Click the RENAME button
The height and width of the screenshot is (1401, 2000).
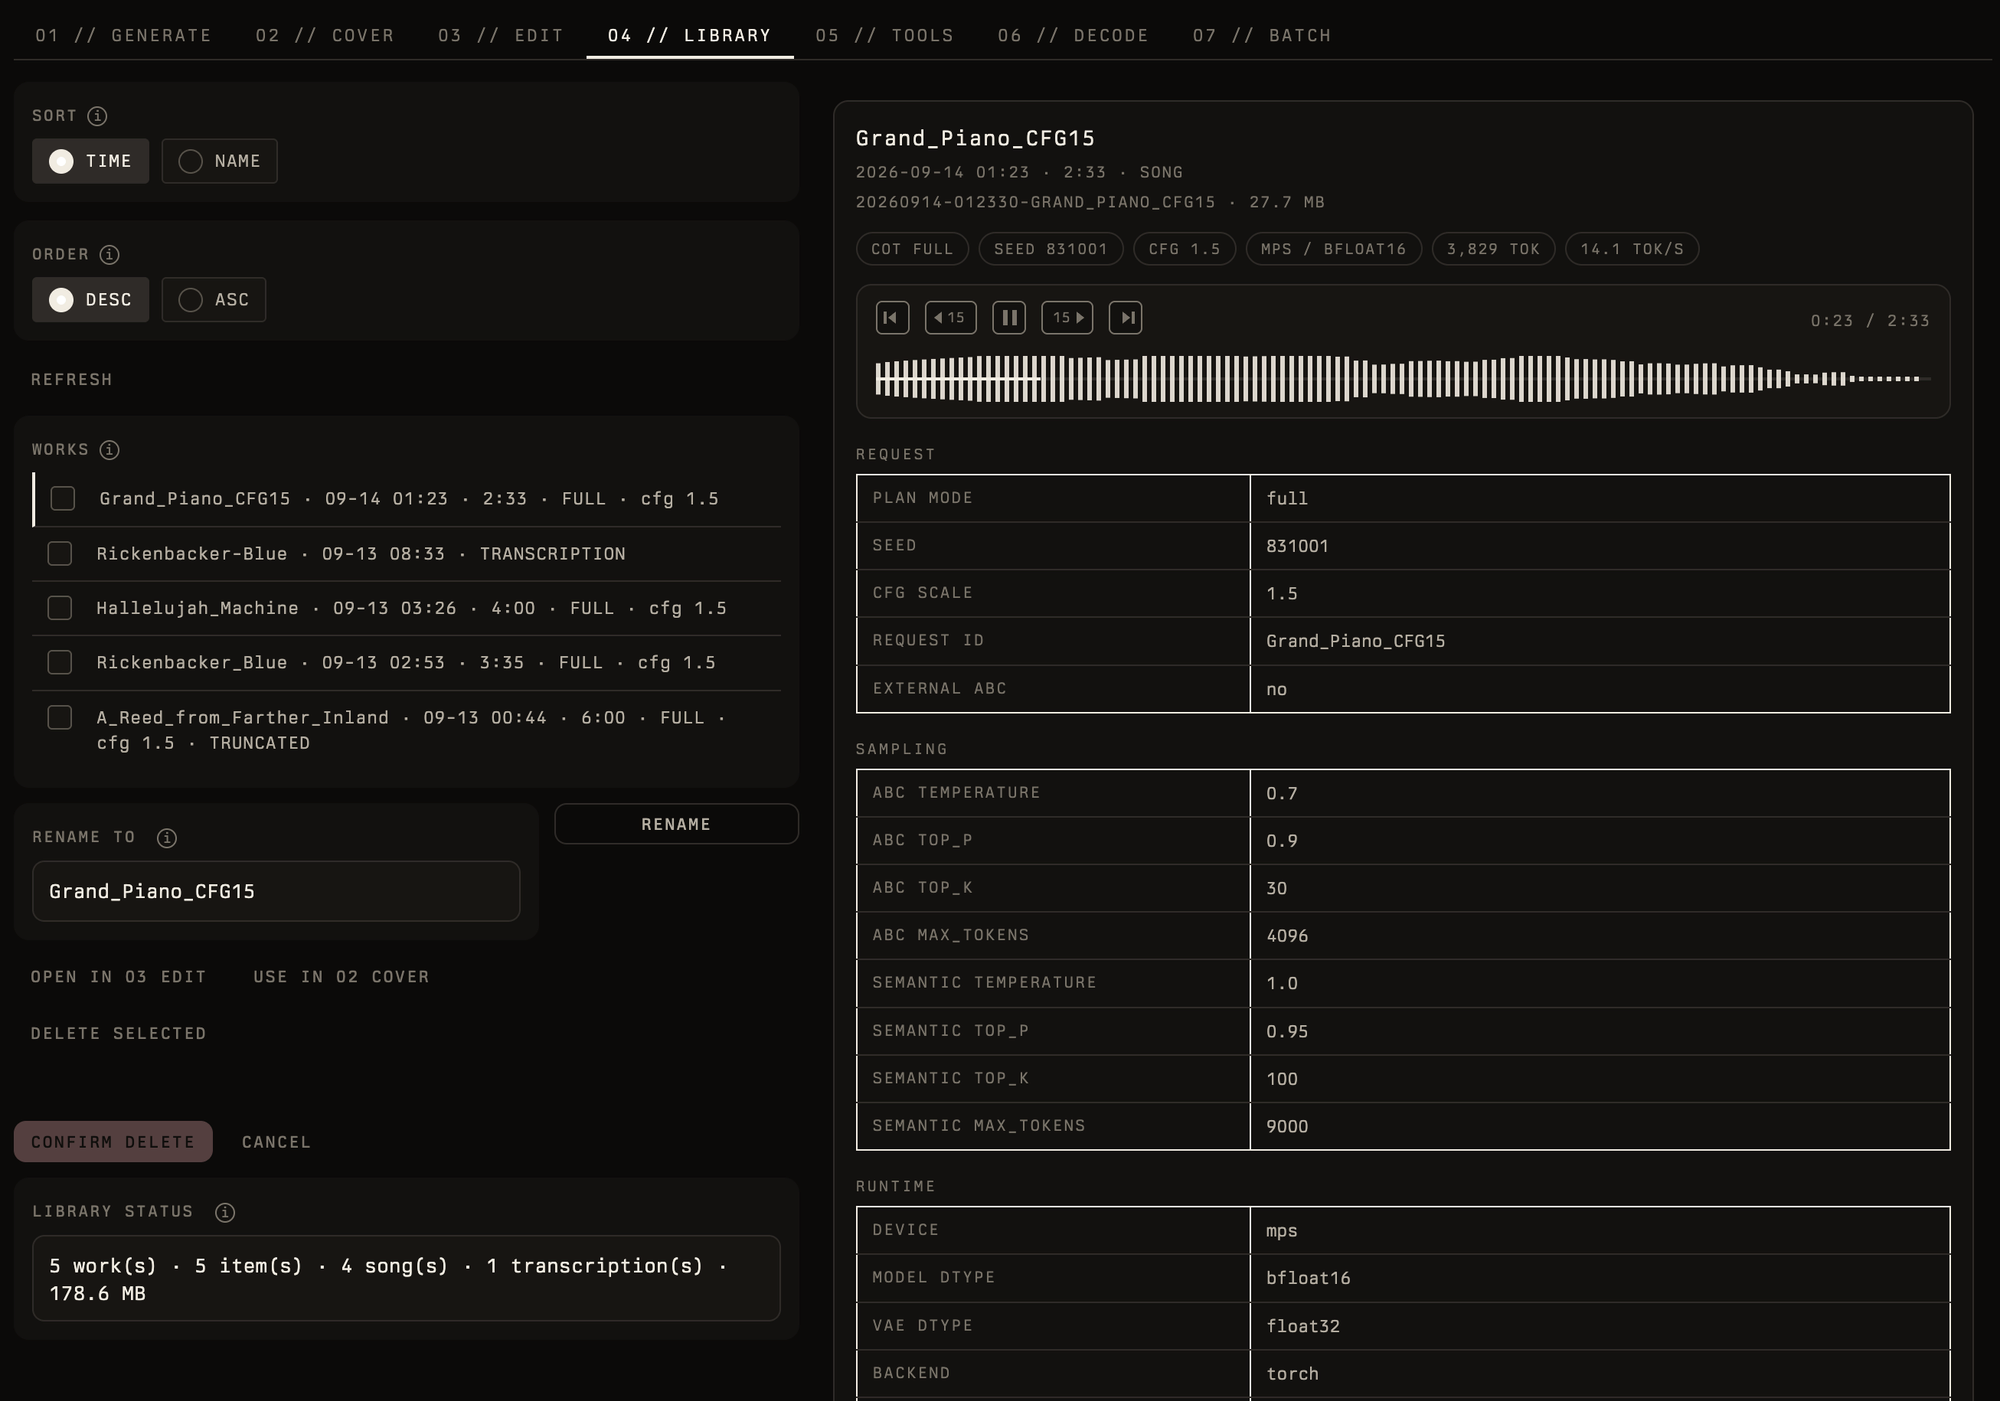click(676, 824)
